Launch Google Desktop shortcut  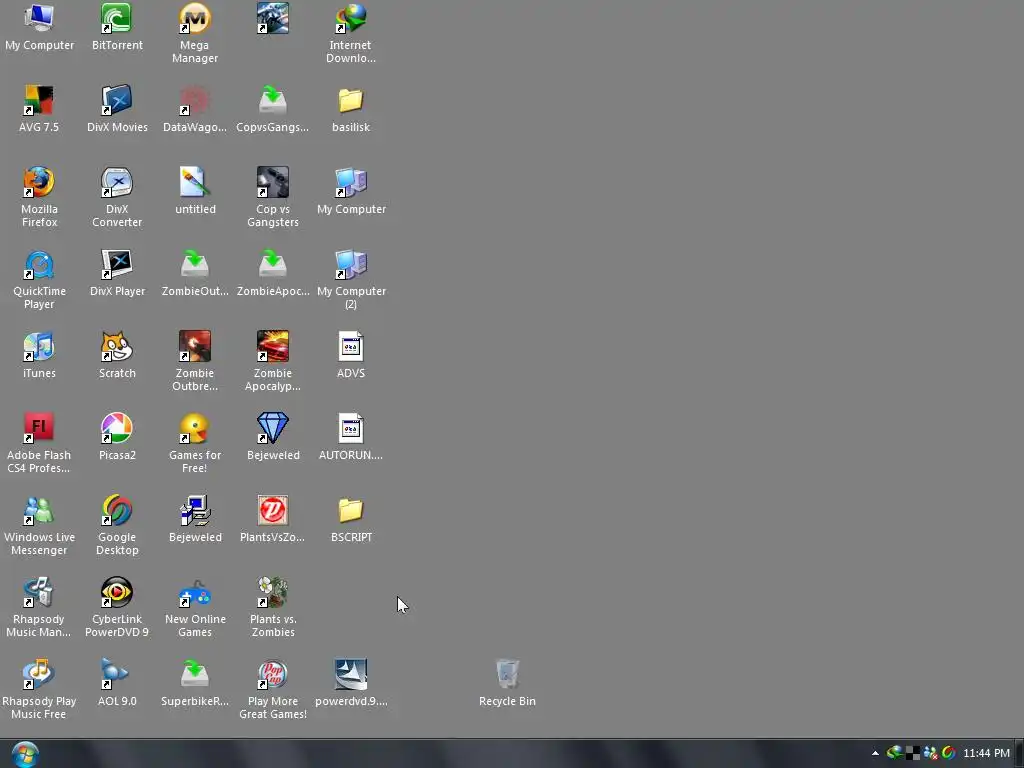117,525
